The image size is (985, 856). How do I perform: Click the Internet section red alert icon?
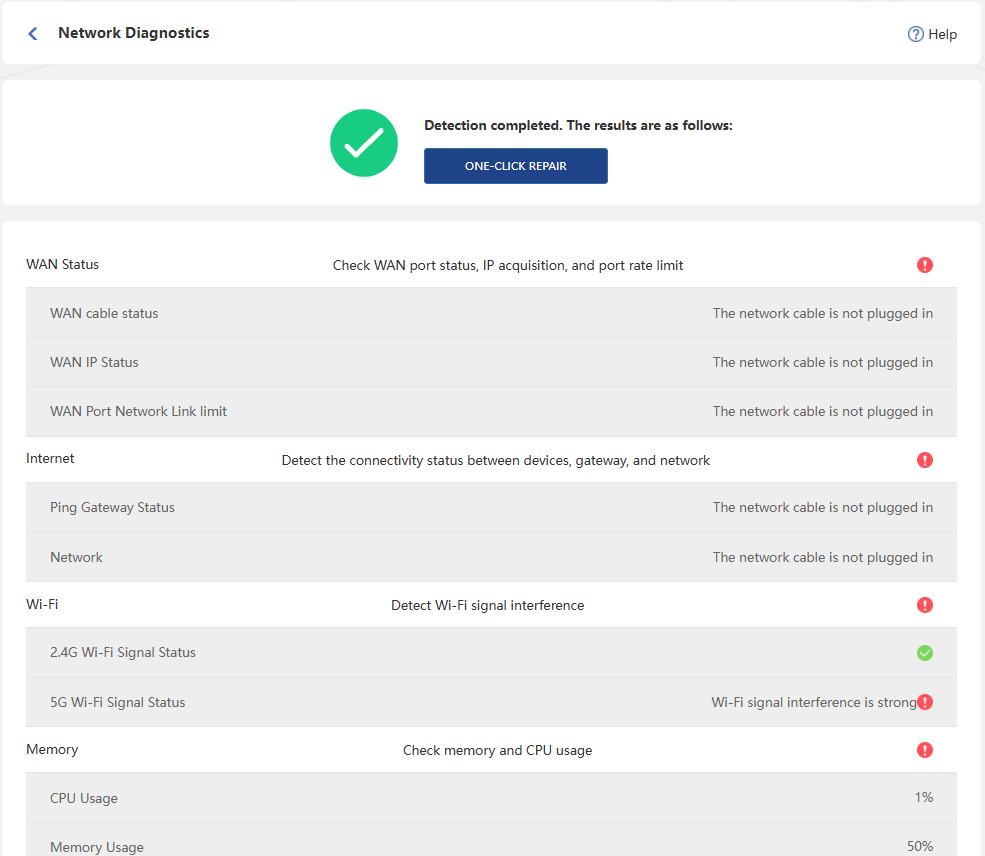point(925,460)
